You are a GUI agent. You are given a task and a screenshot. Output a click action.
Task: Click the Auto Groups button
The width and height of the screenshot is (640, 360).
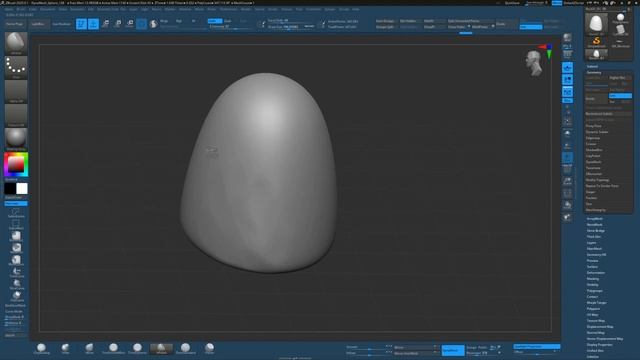pyautogui.click(x=385, y=21)
